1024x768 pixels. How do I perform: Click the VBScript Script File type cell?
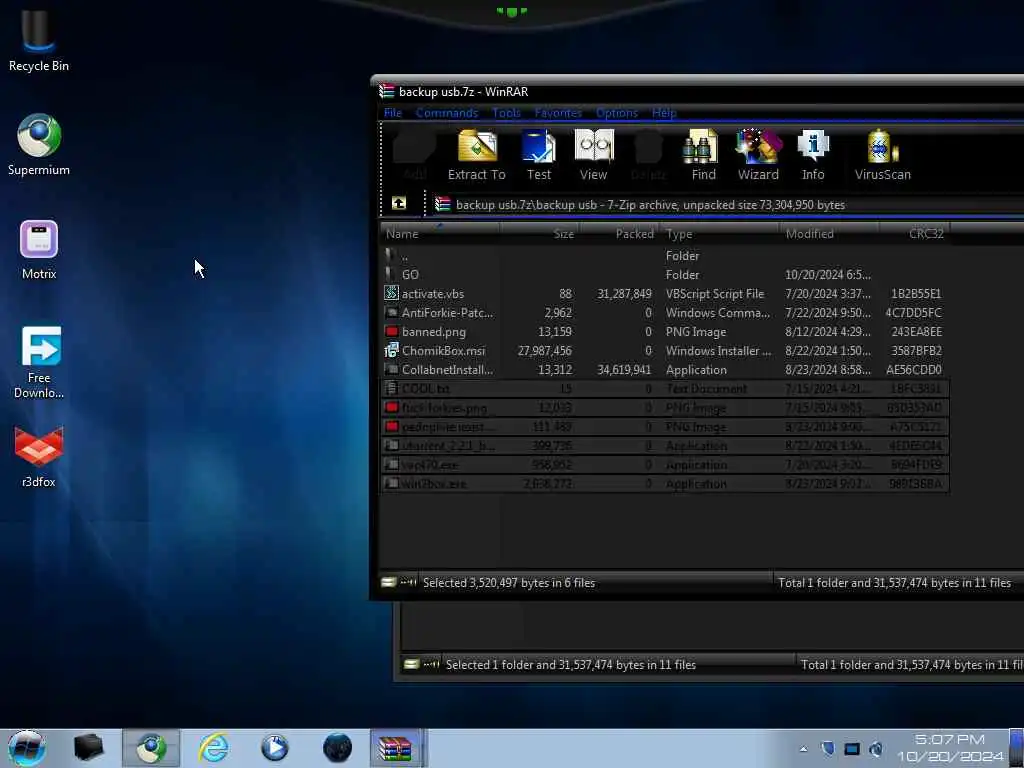point(714,293)
